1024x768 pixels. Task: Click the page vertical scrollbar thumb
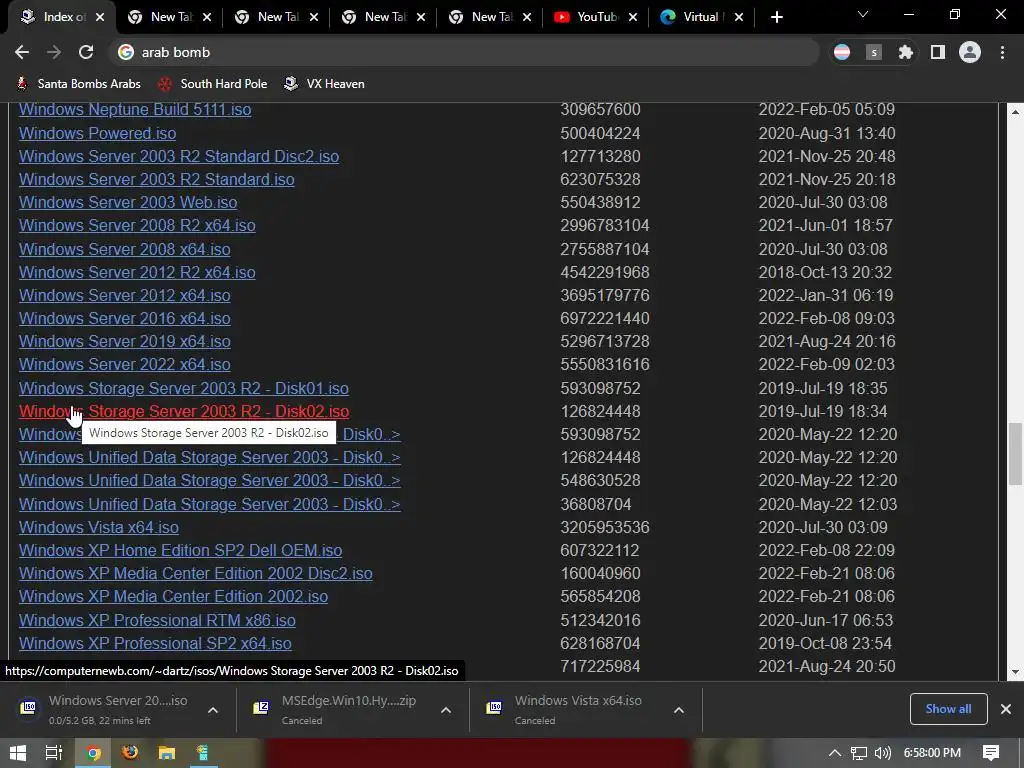[1015, 455]
